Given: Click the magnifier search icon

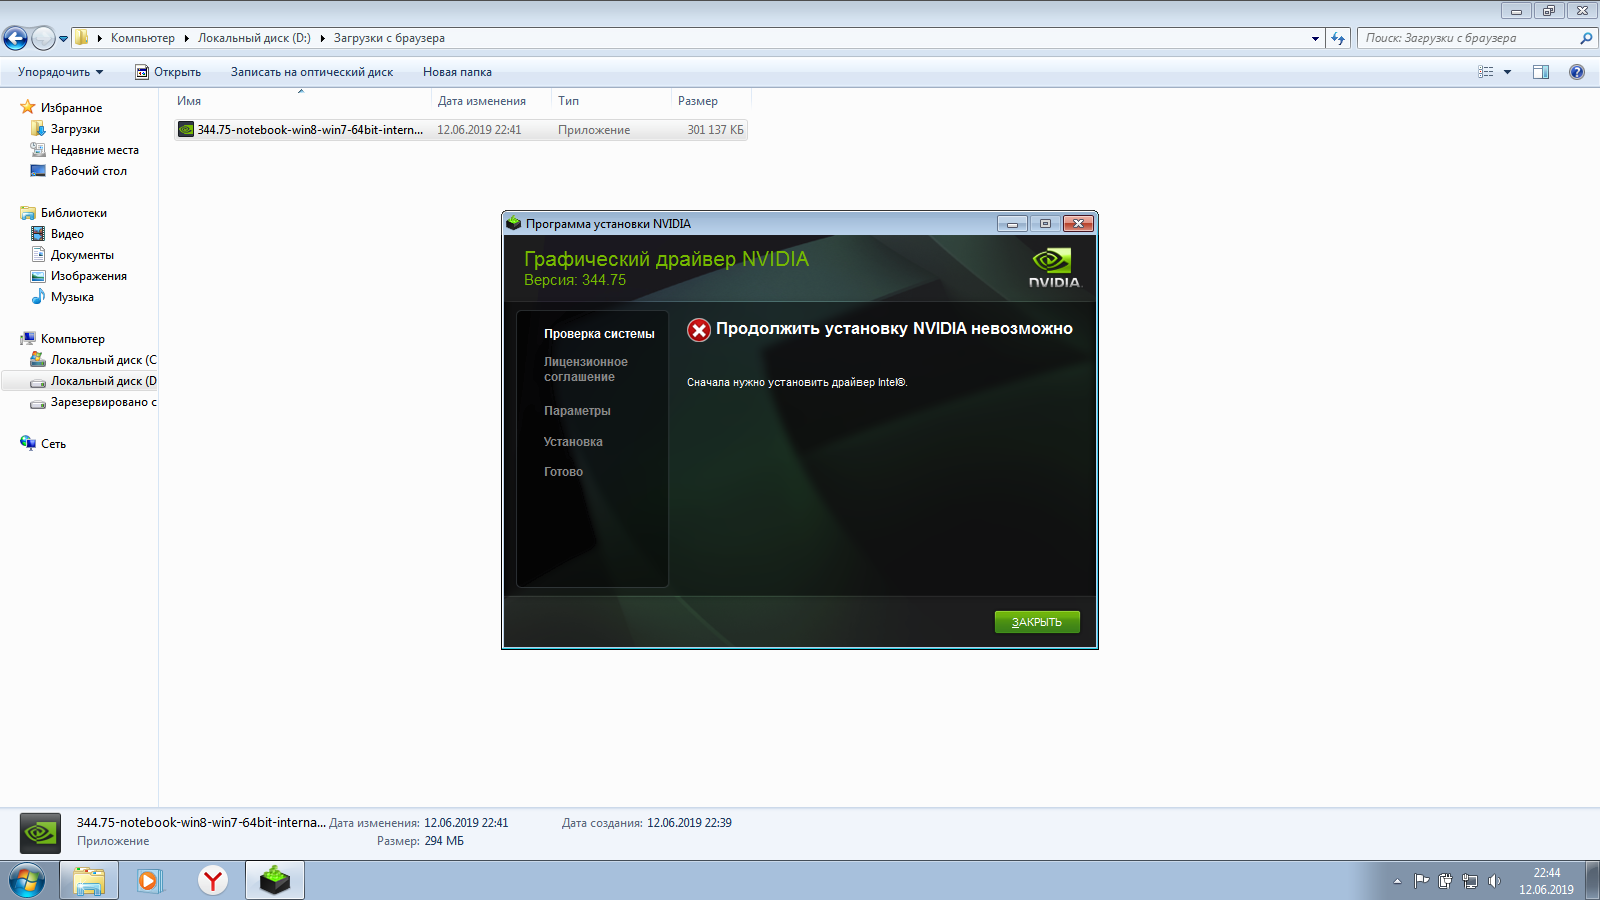Looking at the screenshot, I should click(x=1586, y=38).
